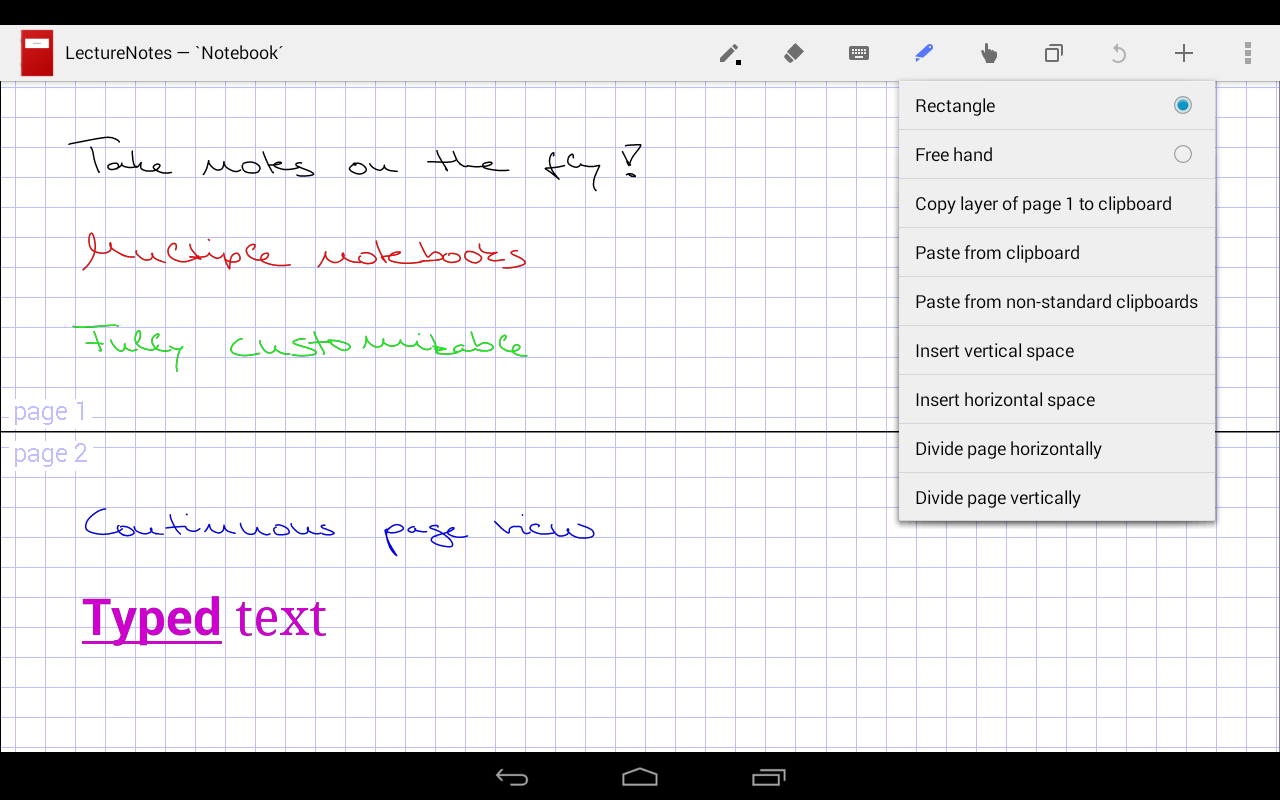Click the LectureNotes app icon
The image size is (1280, 800).
coord(36,52)
